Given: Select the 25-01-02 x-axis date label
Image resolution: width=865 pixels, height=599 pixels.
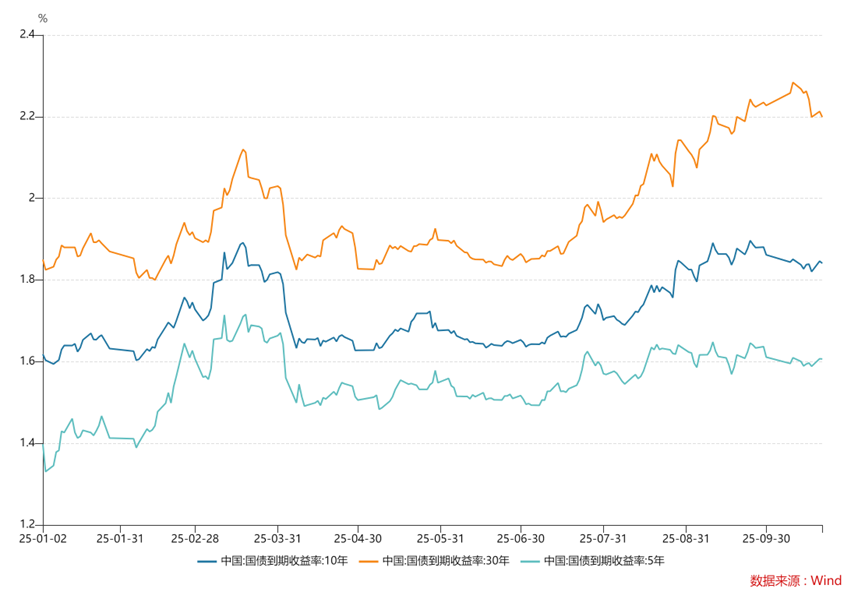Looking at the screenshot, I should coord(42,536).
